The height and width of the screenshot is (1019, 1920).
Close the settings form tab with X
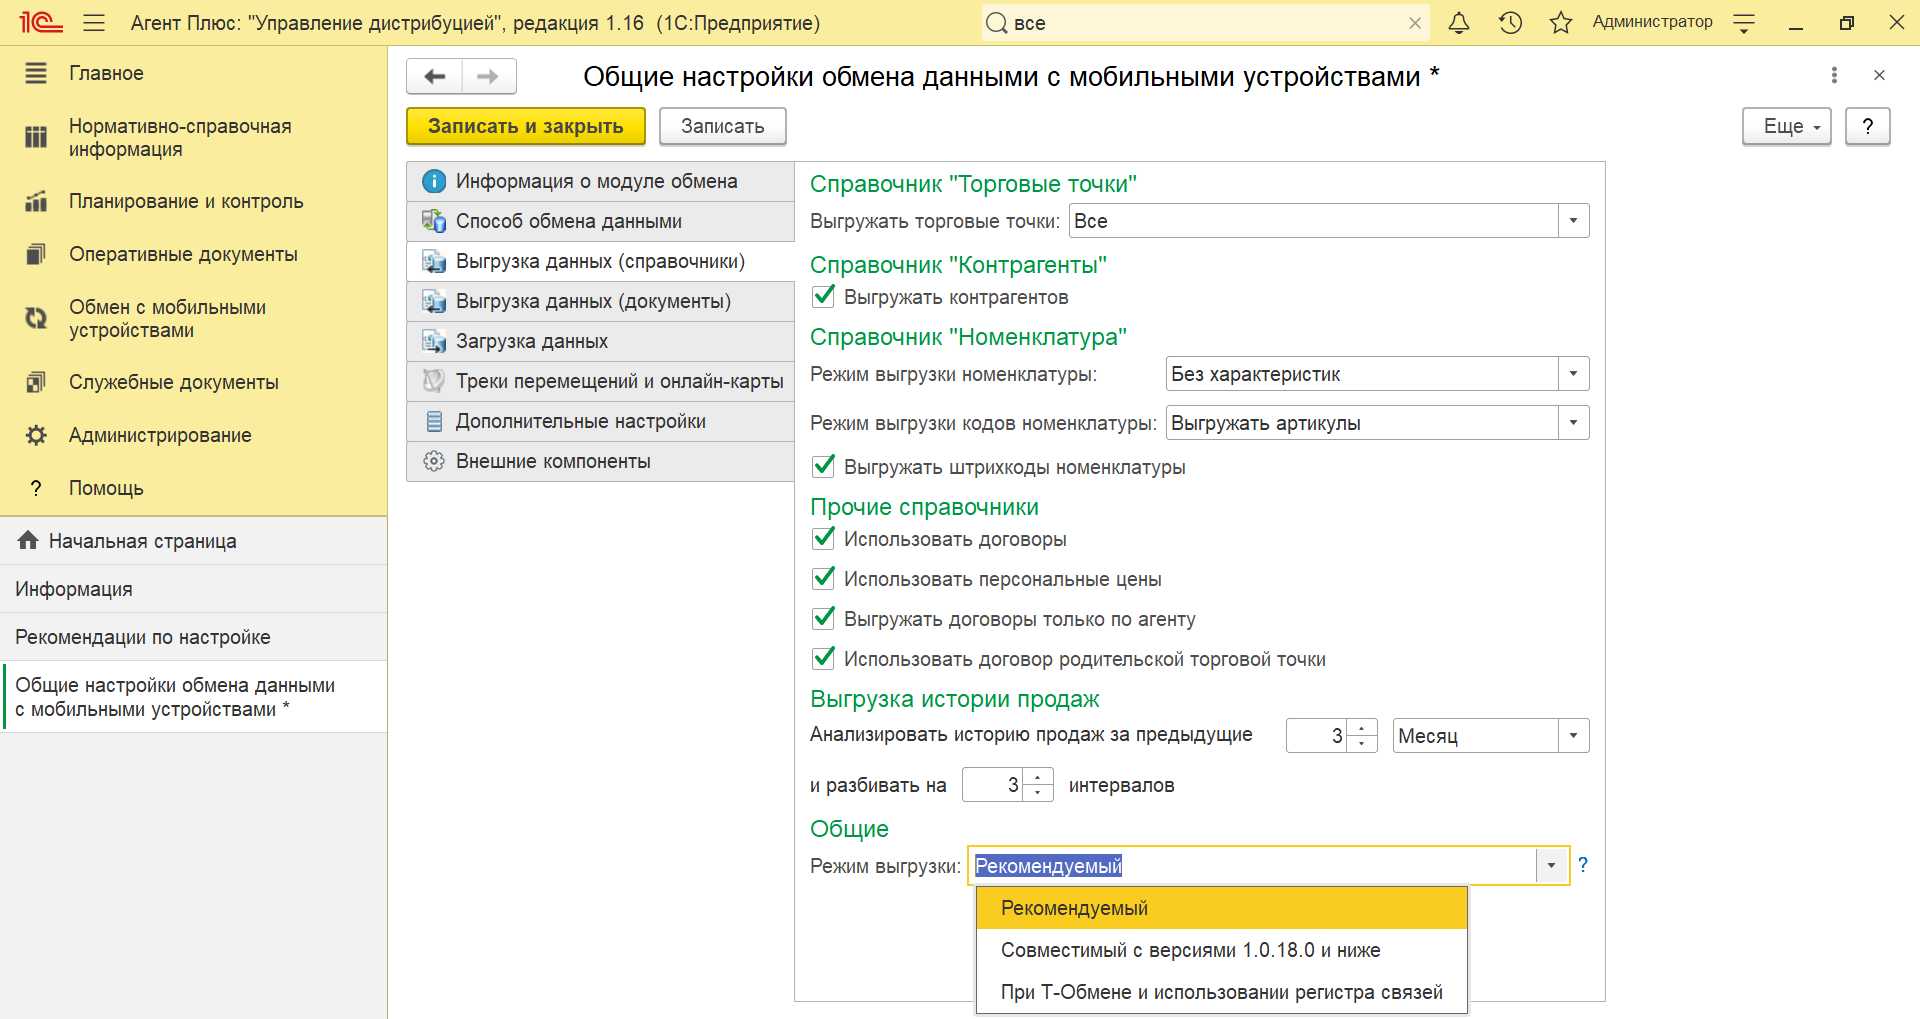tap(1879, 75)
